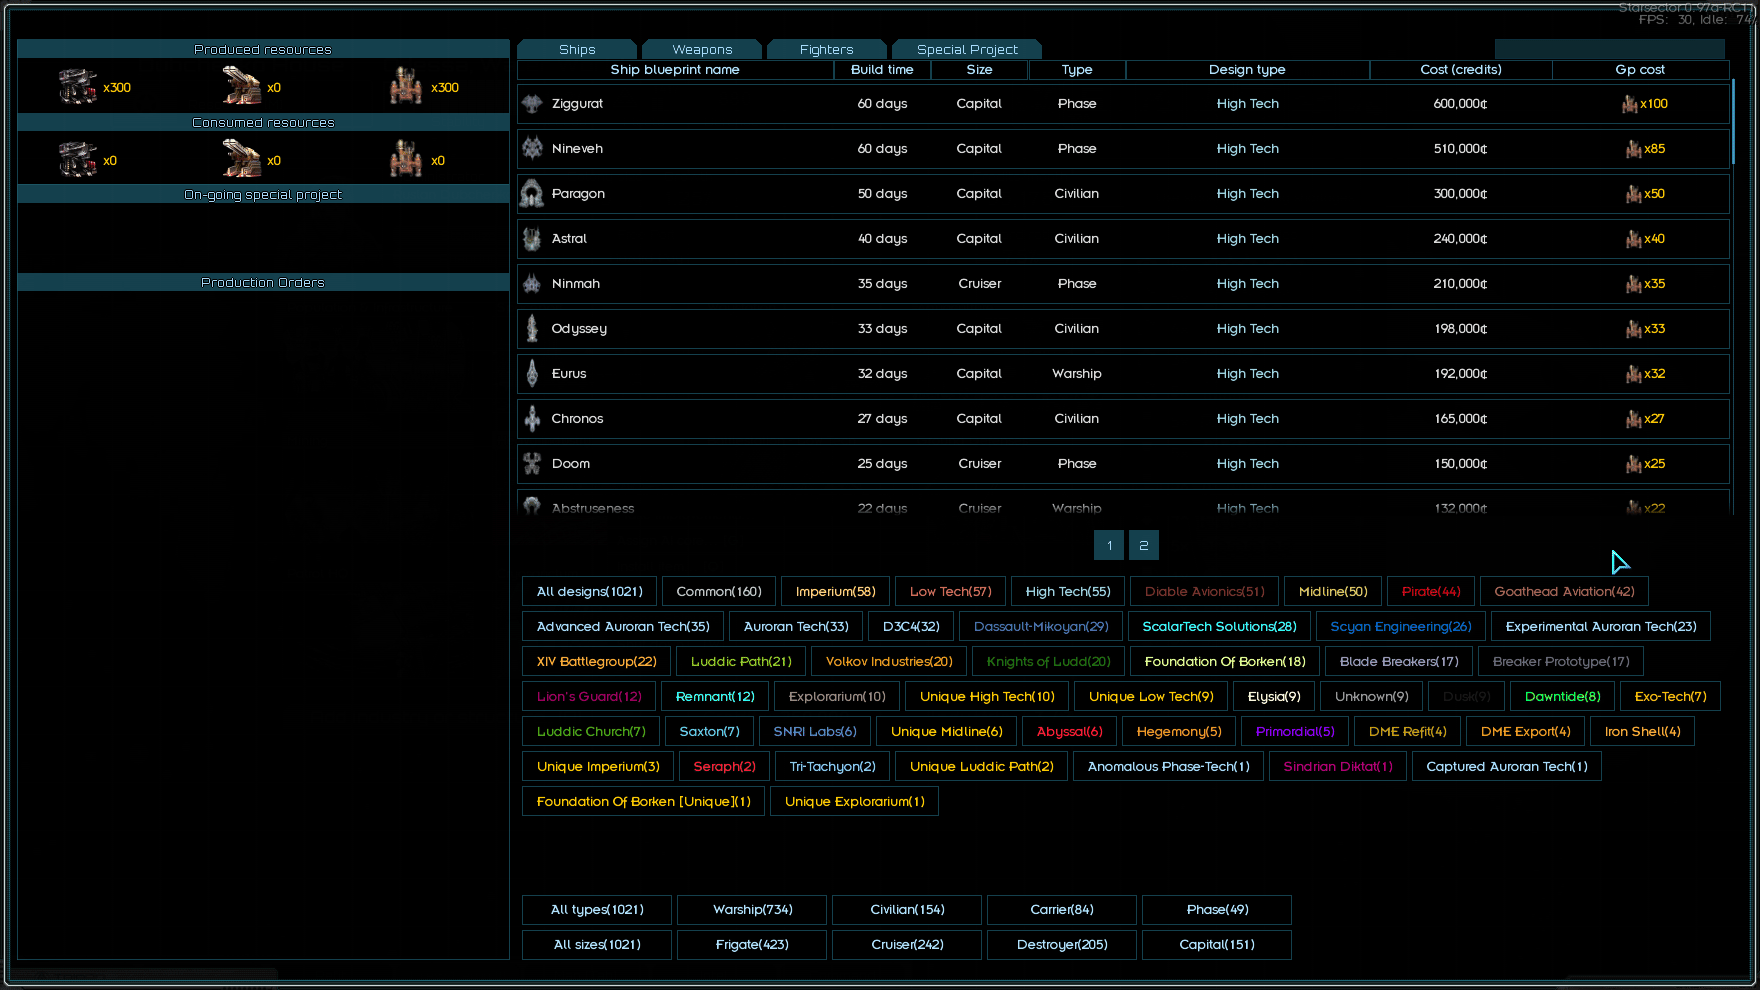This screenshot has height=990, width=1760.
Task: Click the Paragon ship icon
Action: click(532, 194)
